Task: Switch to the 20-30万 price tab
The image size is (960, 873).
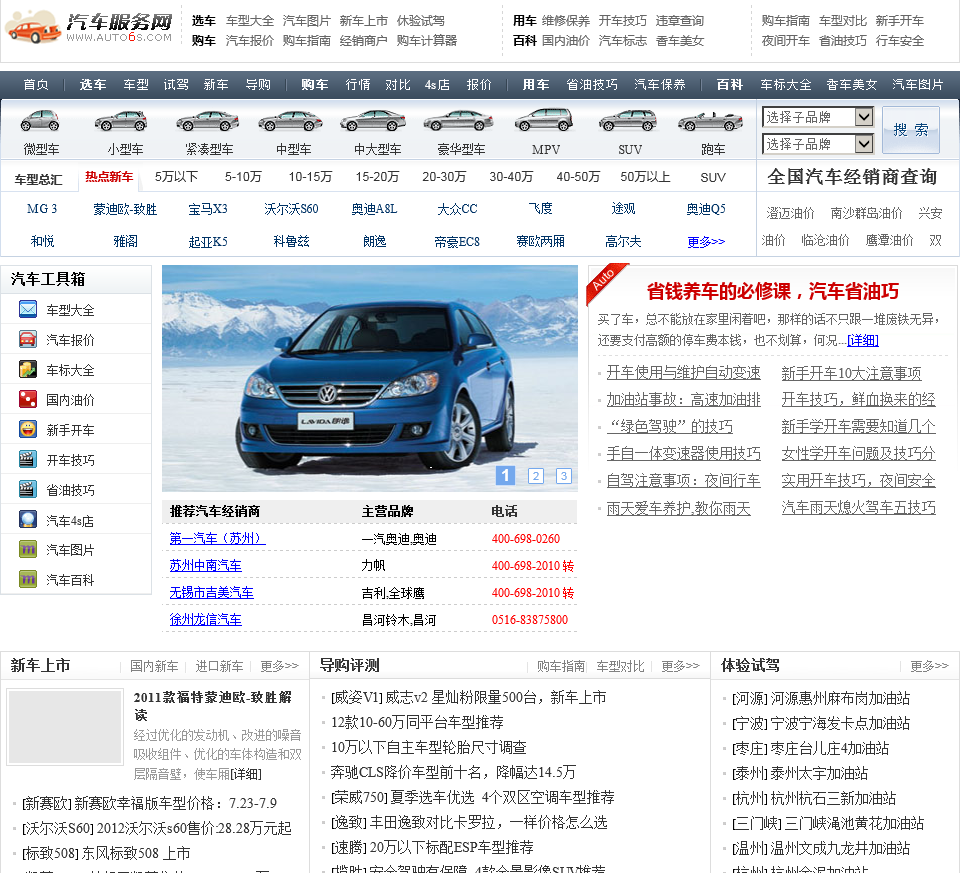Action: pos(444,177)
